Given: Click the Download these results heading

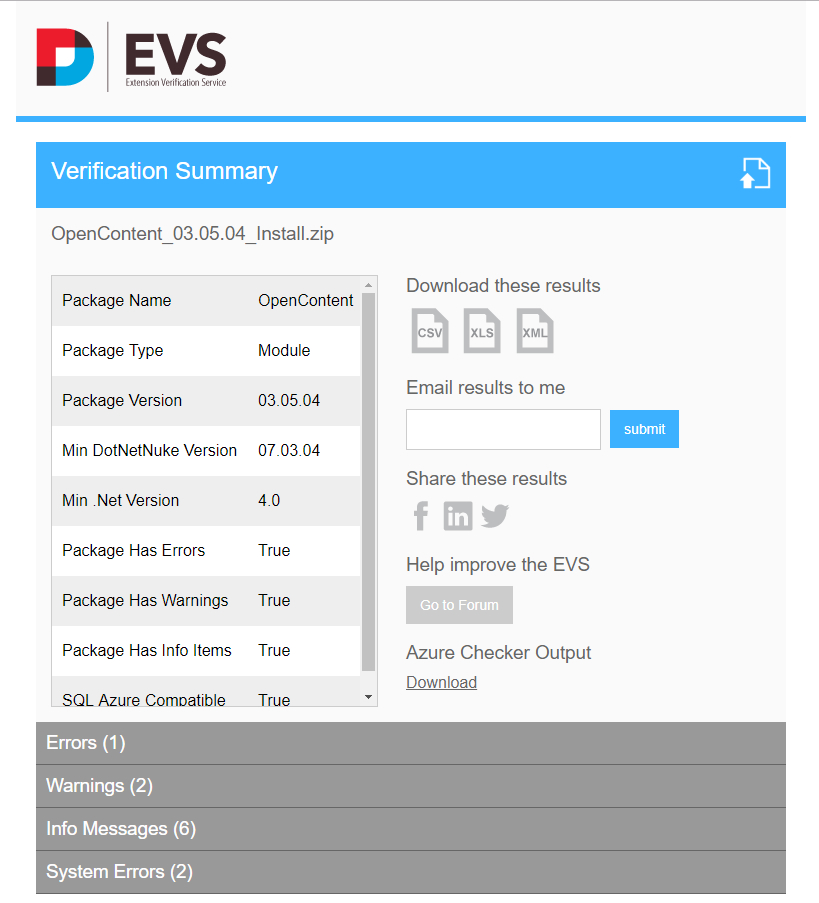Looking at the screenshot, I should tap(503, 286).
